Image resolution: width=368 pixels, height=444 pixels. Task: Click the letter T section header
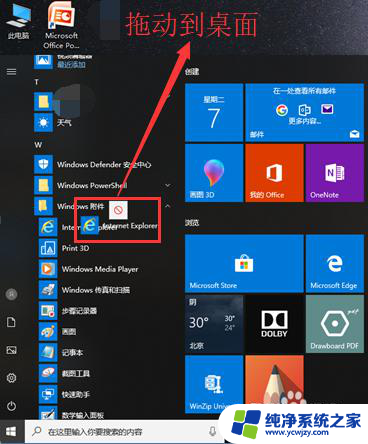tap(36, 82)
